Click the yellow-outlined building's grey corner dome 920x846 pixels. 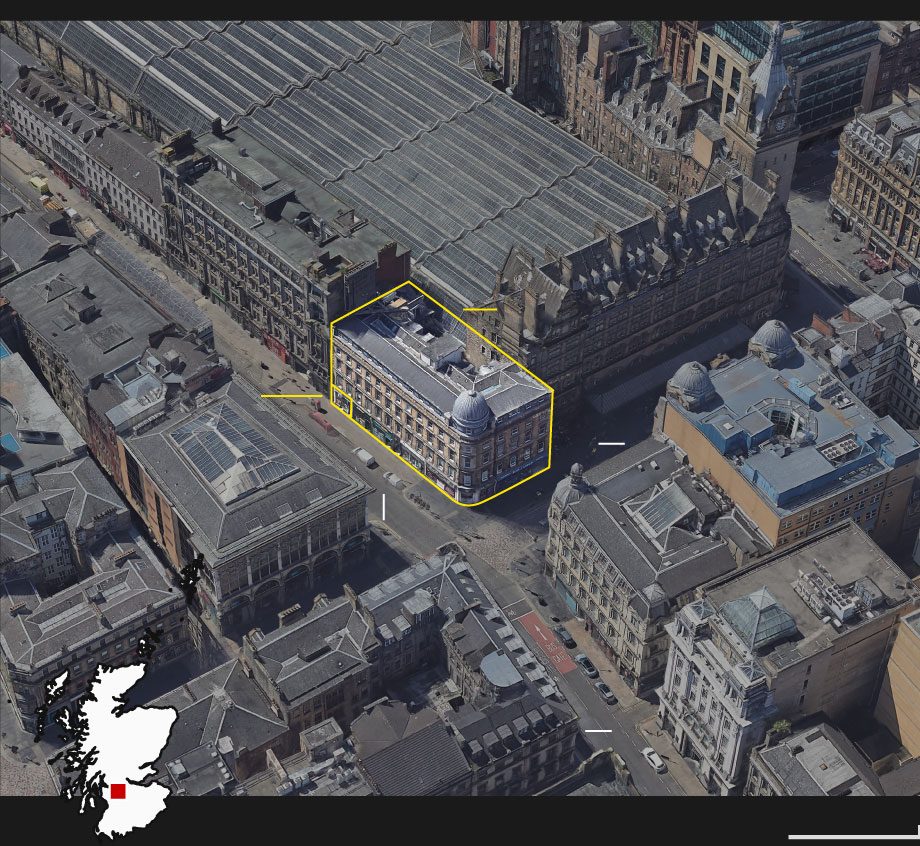[471, 410]
